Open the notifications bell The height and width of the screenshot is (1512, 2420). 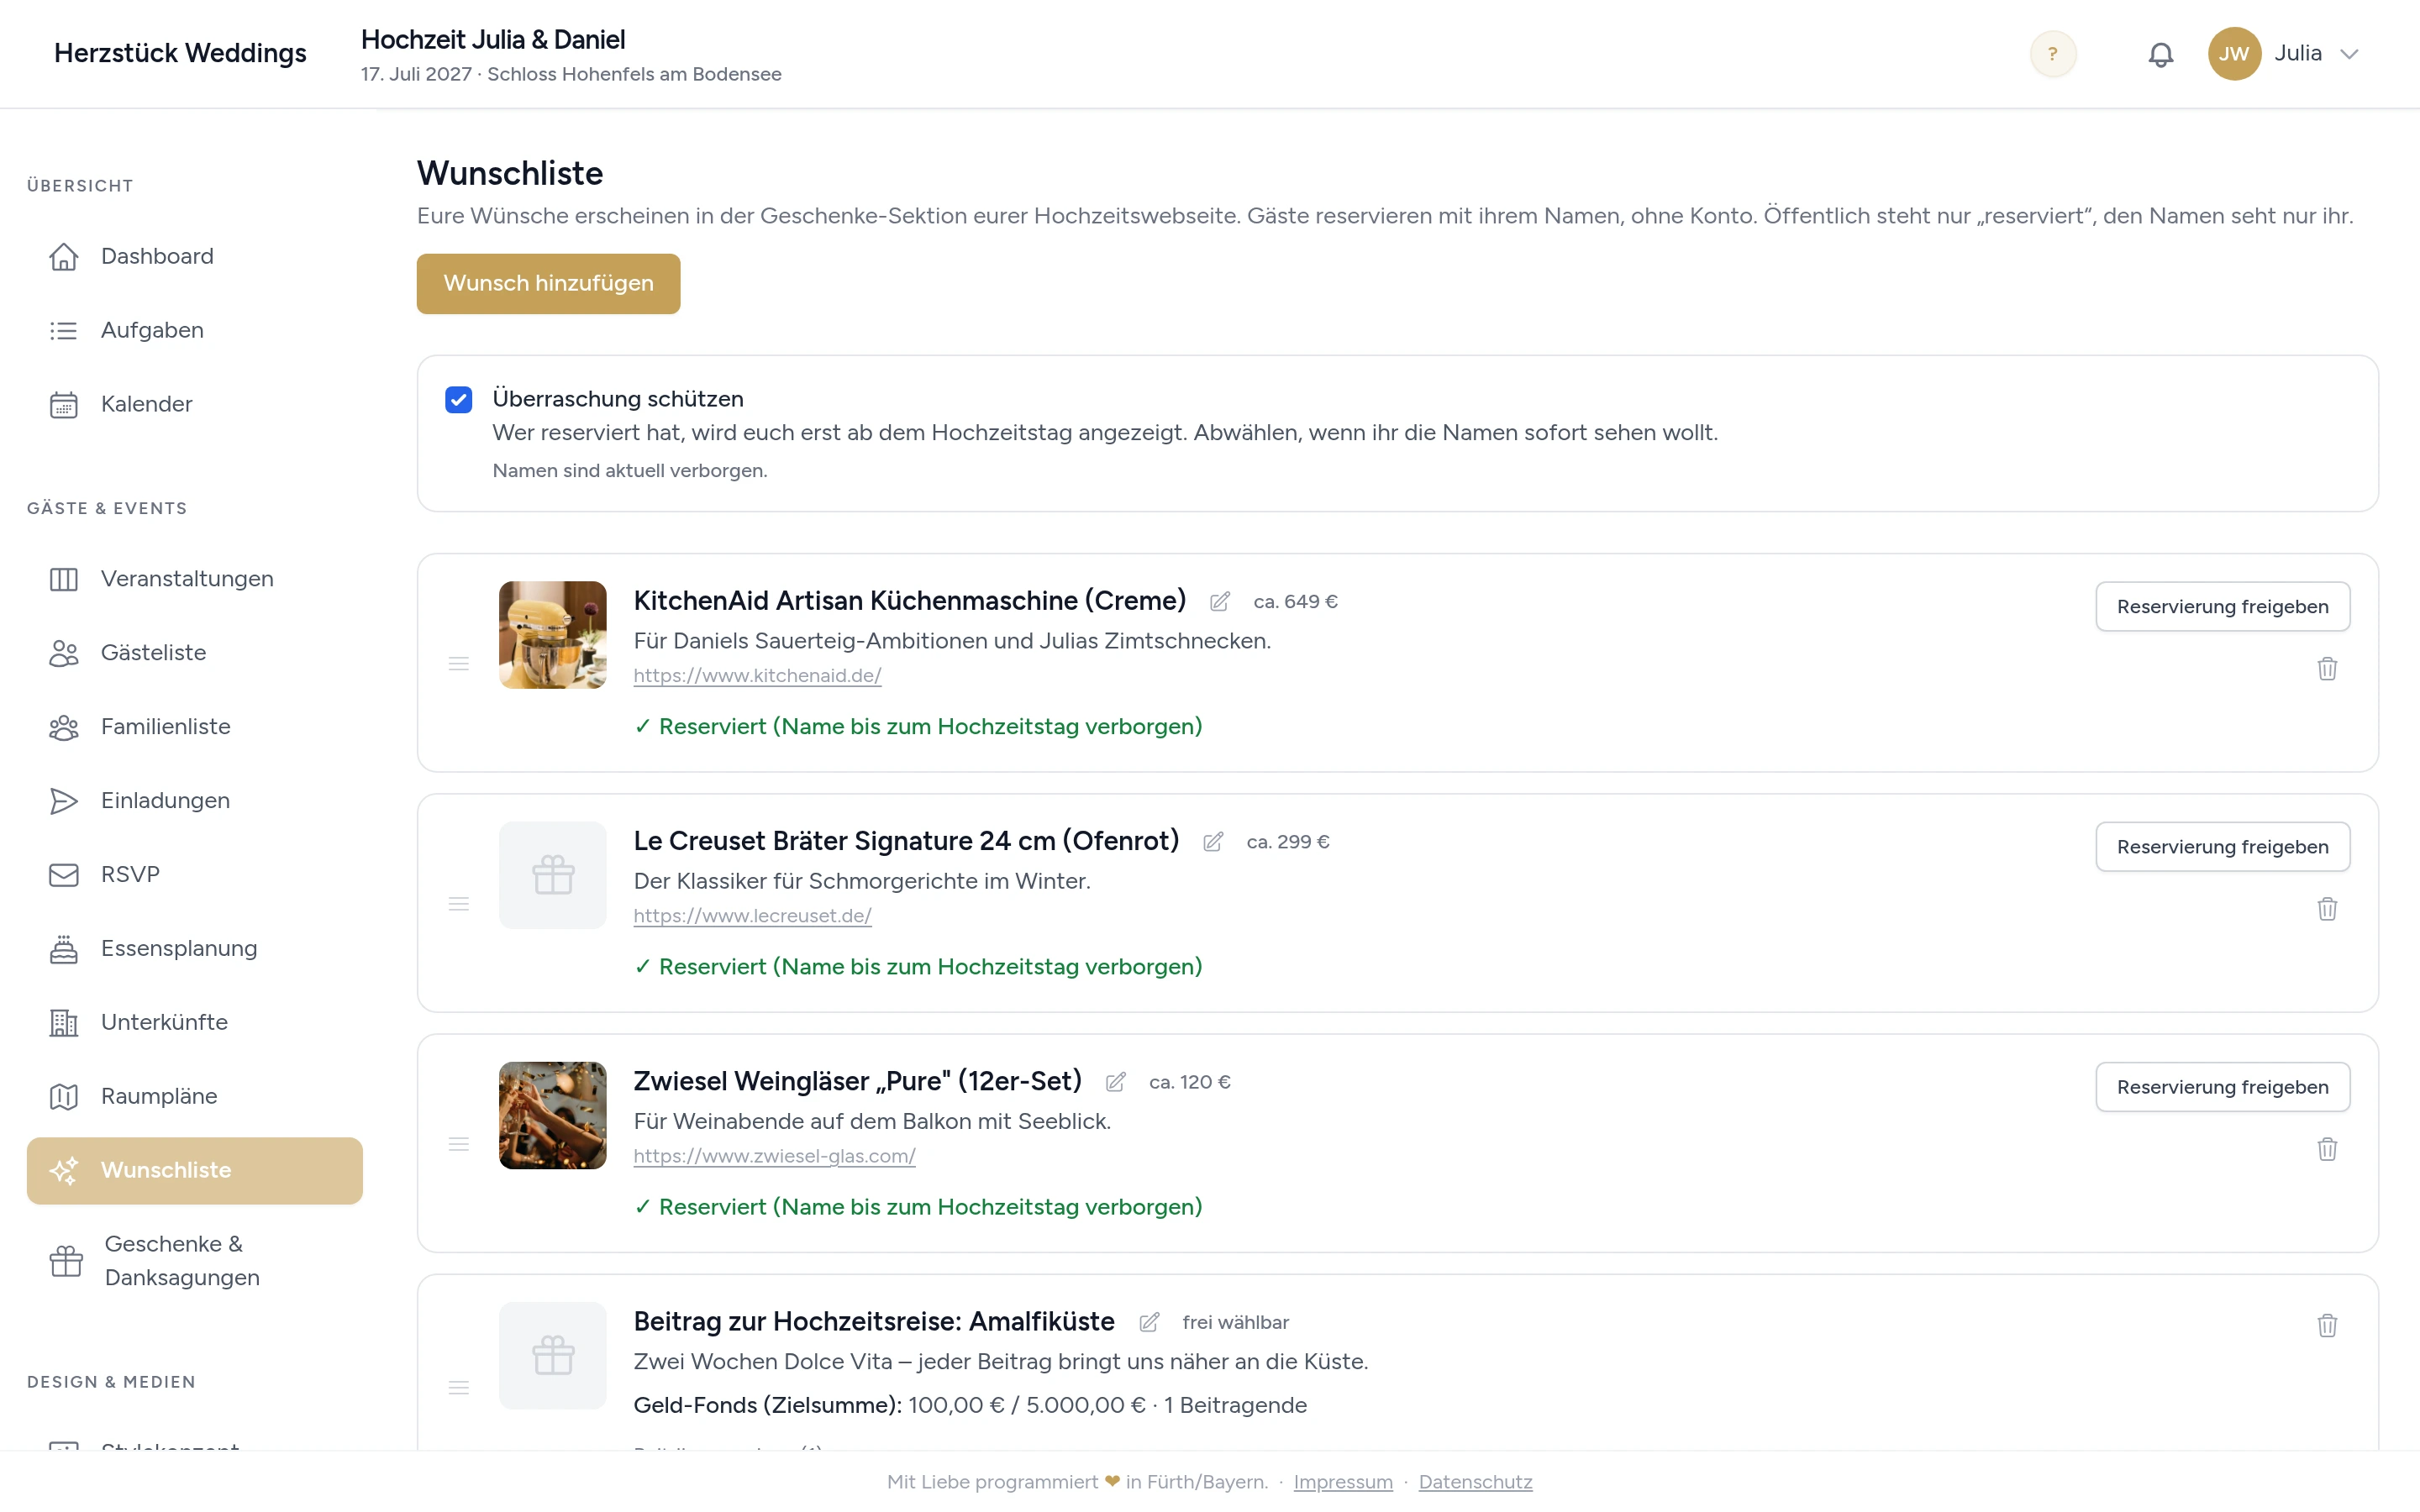(x=2160, y=54)
